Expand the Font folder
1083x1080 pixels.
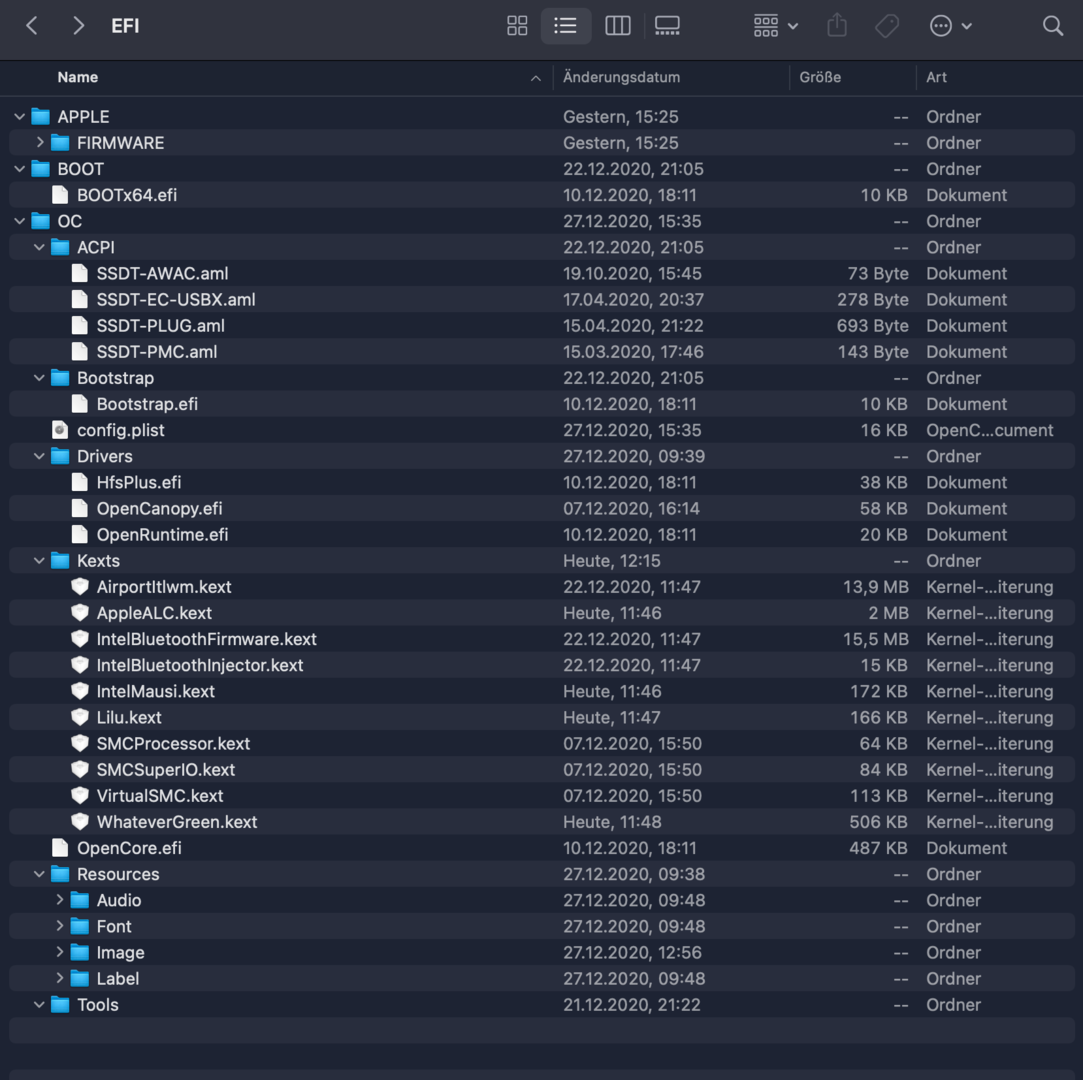pyautogui.click(x=59, y=926)
